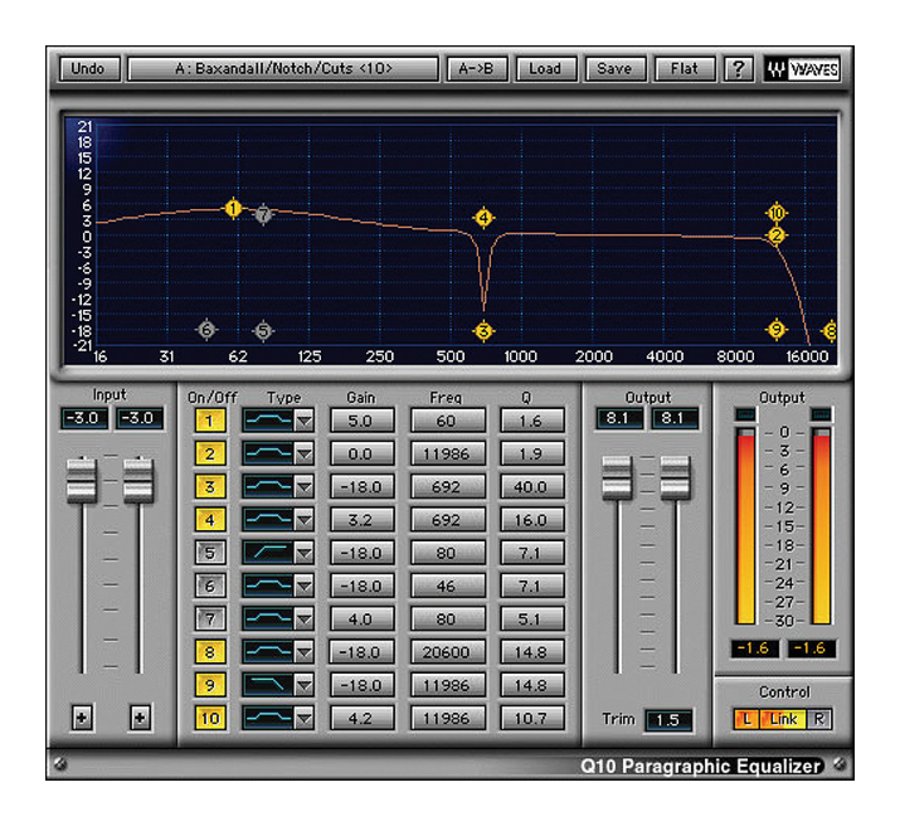Open help with the question mark button

(738, 69)
